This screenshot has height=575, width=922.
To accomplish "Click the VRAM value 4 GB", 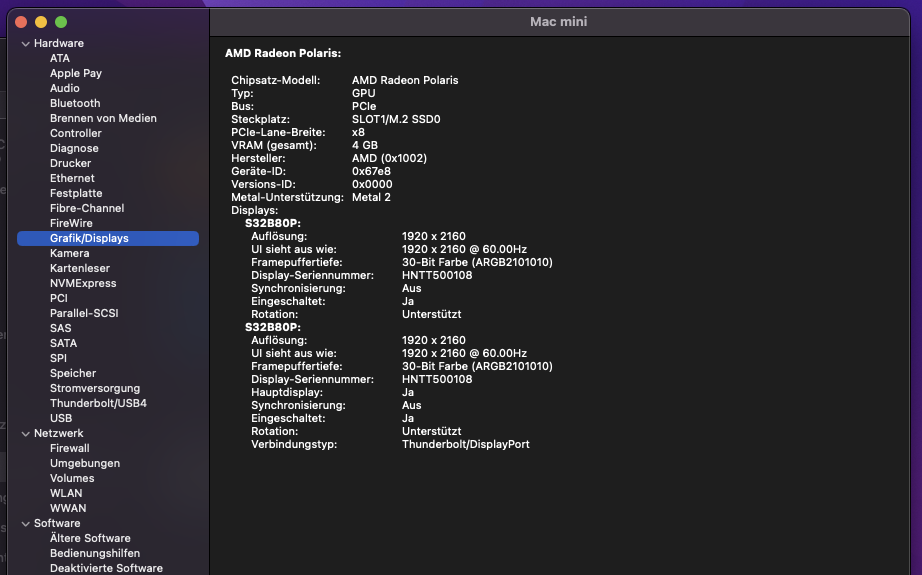I will tap(365, 145).
